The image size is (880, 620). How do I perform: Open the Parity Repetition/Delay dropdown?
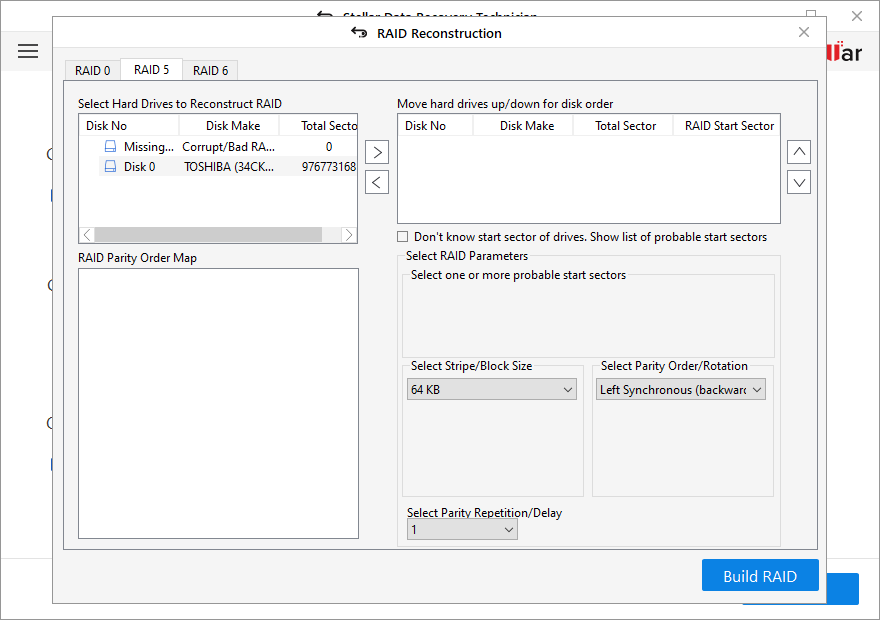tap(462, 530)
